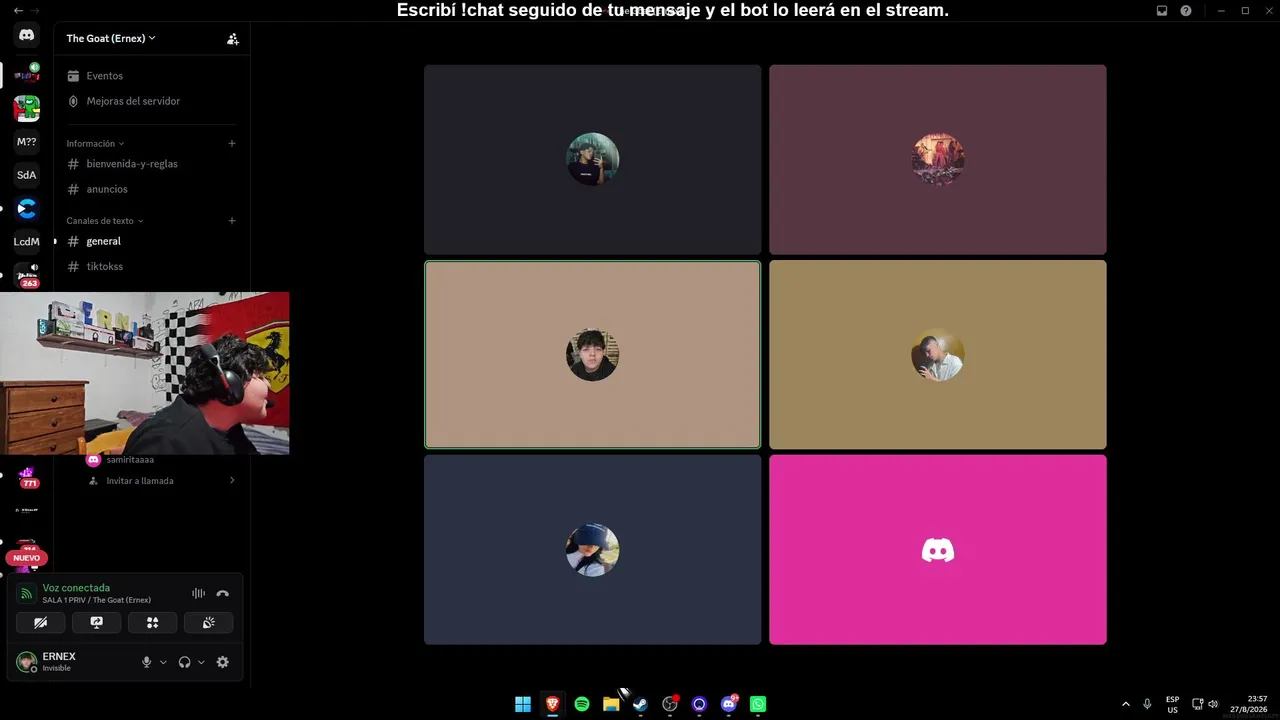The width and height of the screenshot is (1280, 720).
Task: Deafen with the headphones icon
Action: [x=184, y=662]
